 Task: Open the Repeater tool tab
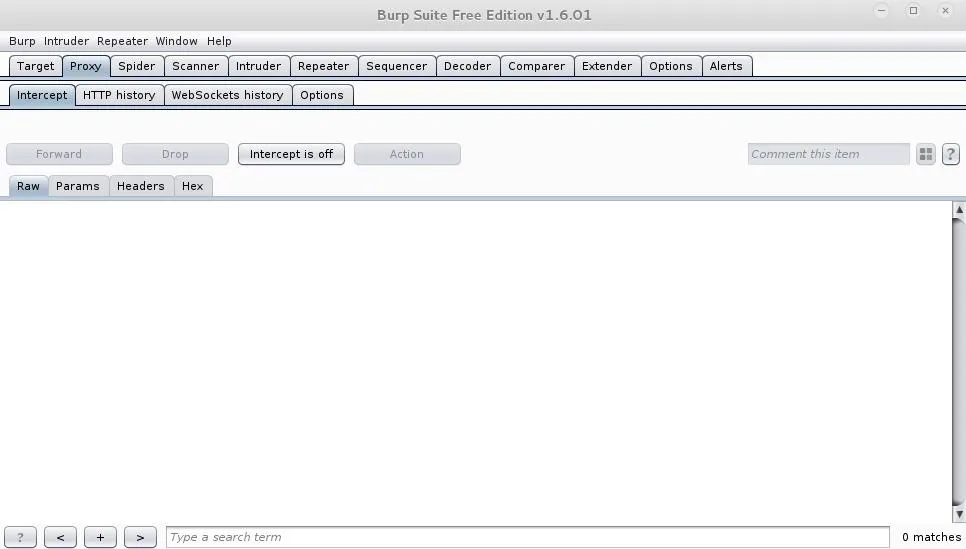pyautogui.click(x=323, y=66)
